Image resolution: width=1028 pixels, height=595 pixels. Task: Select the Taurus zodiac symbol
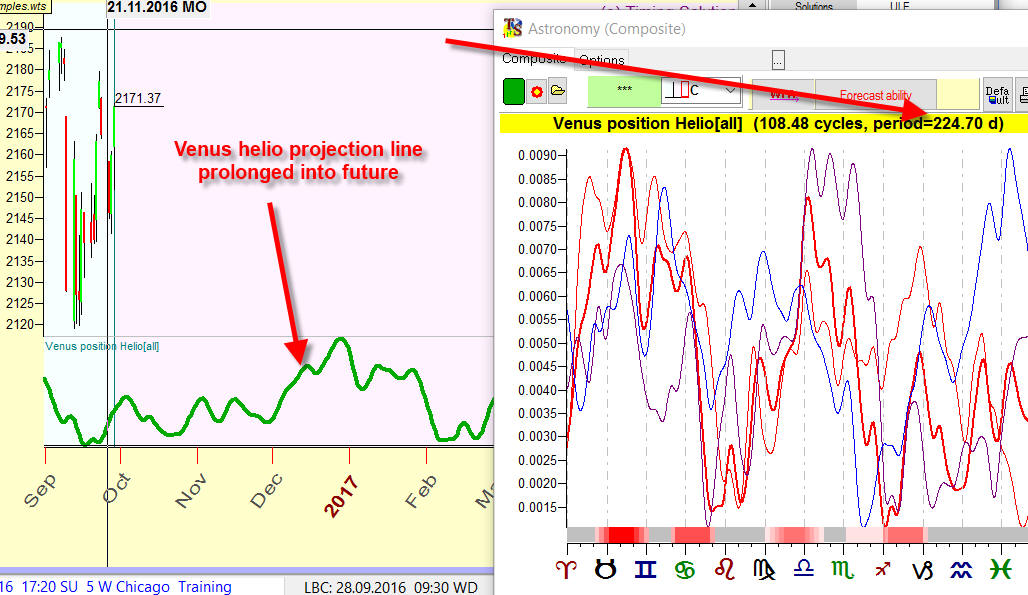[606, 569]
